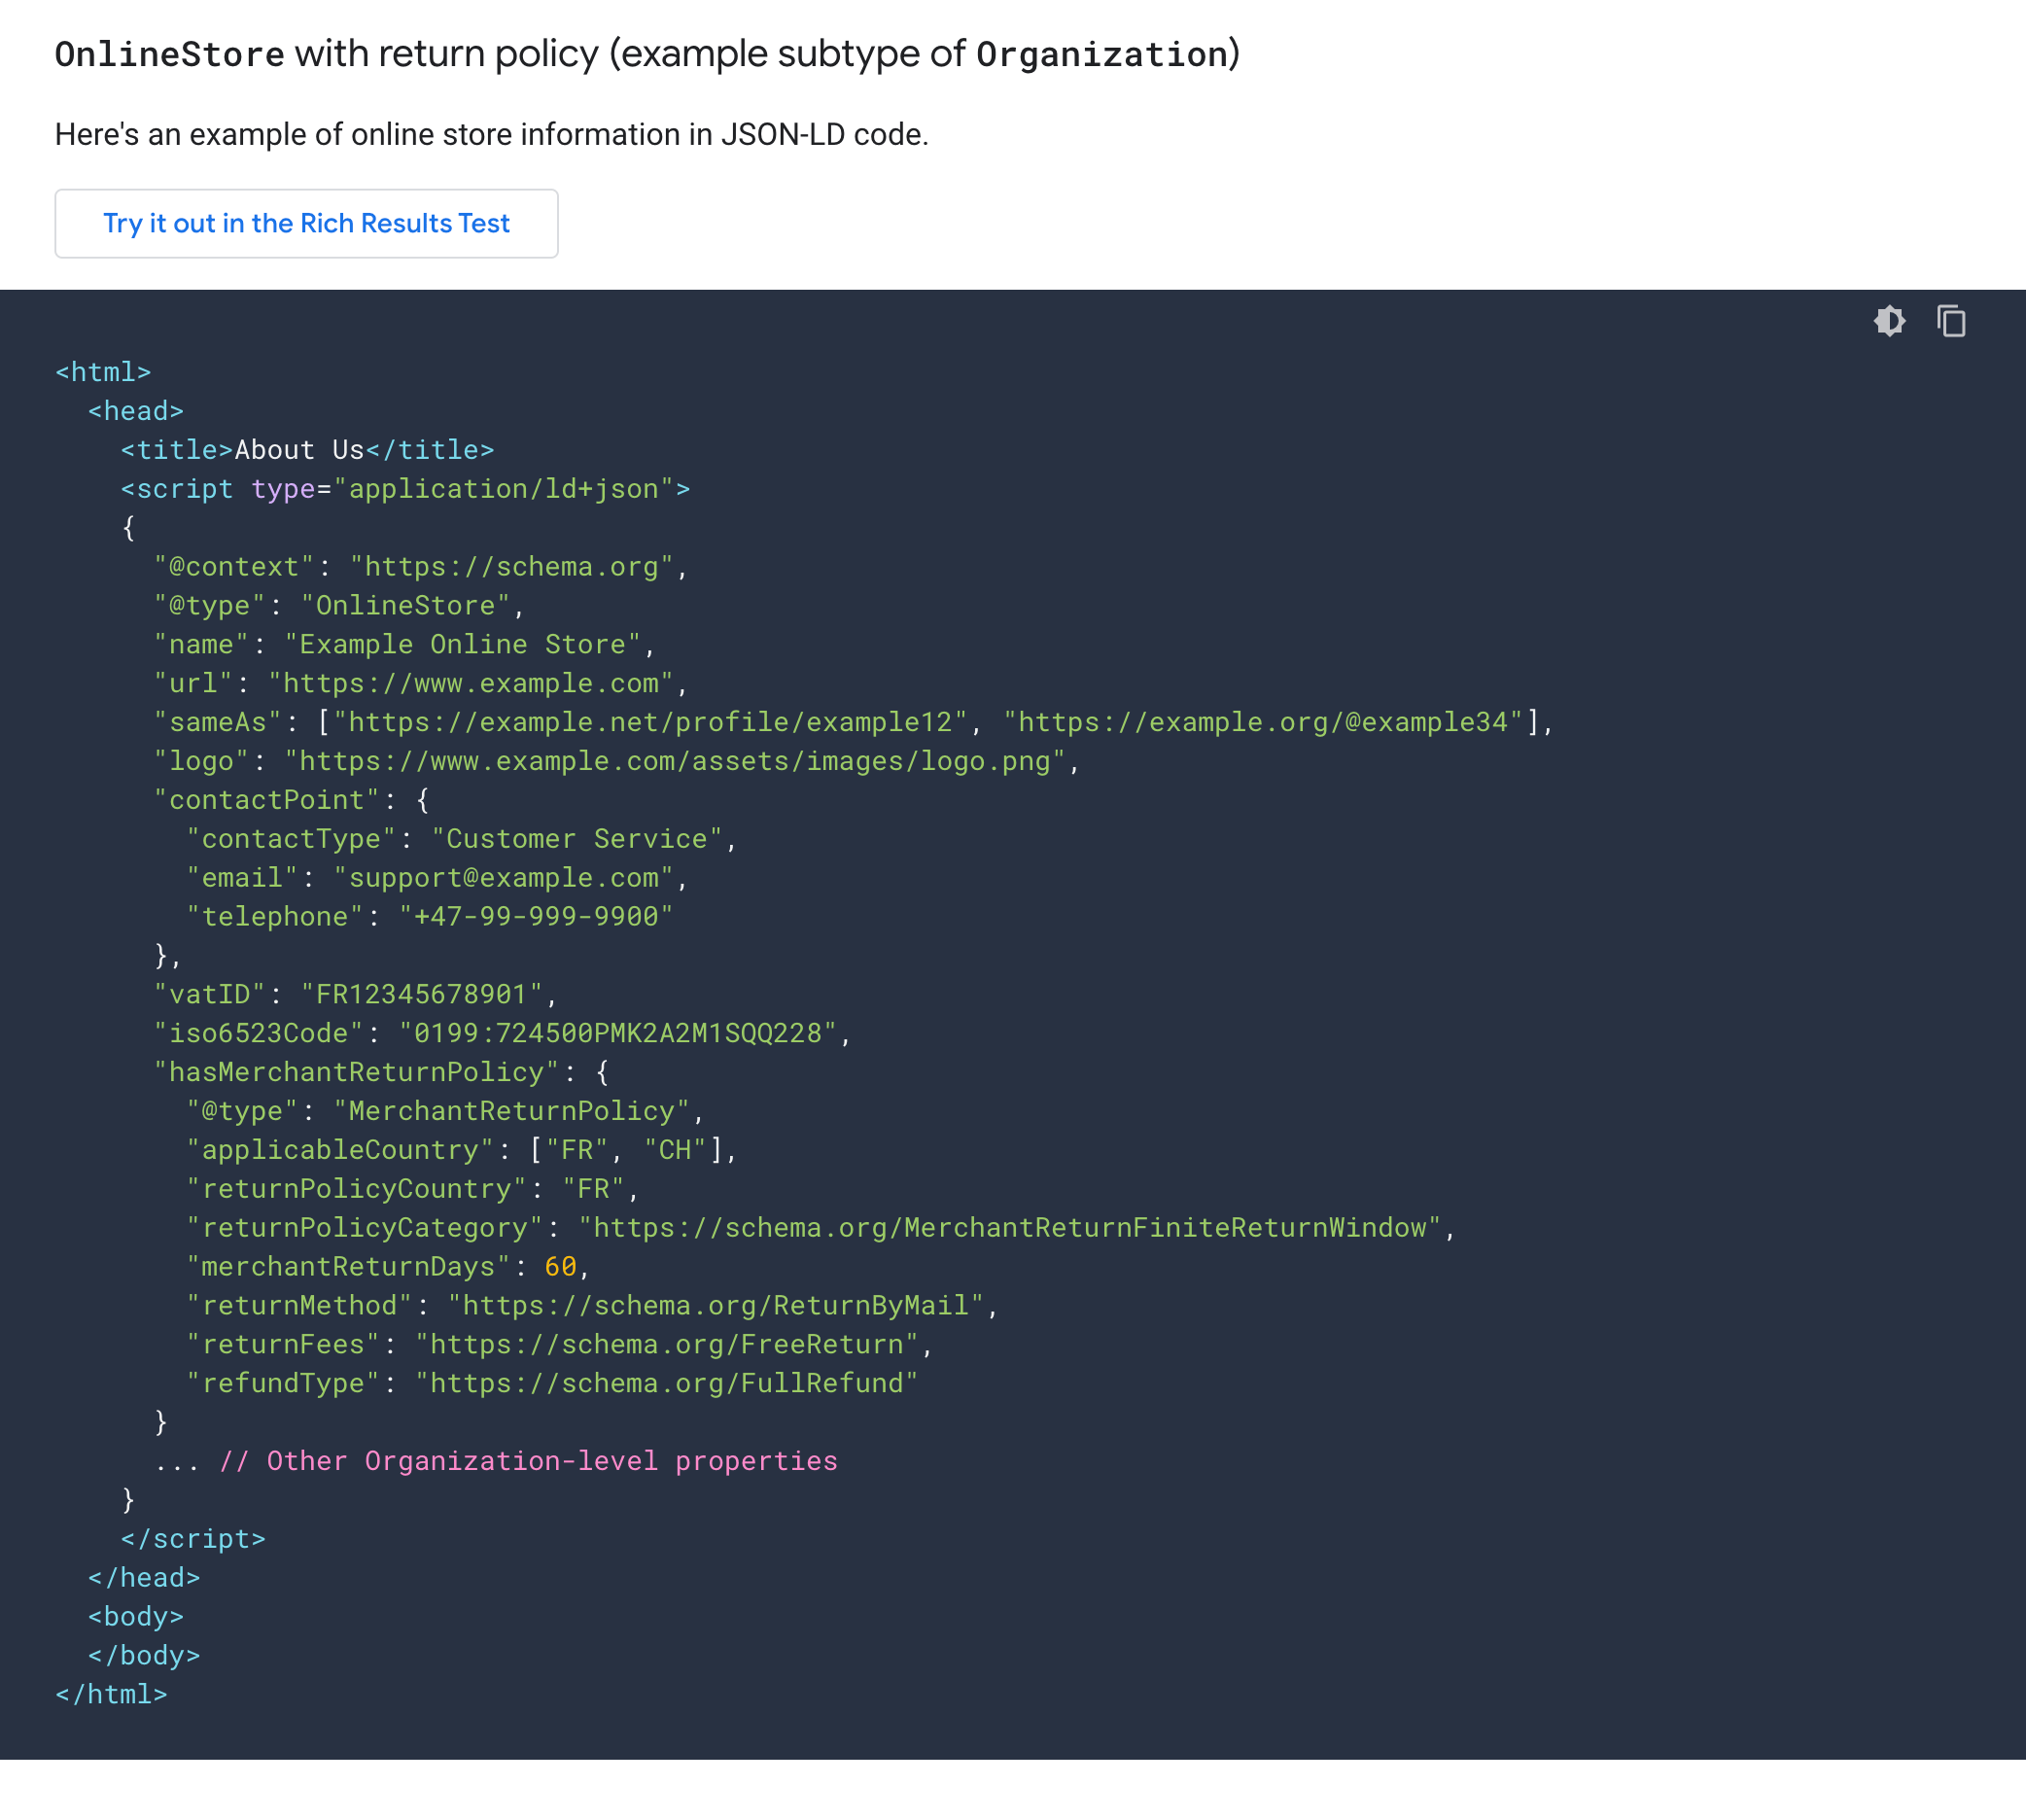Click the example.net profile sameAs URL
Image resolution: width=2026 pixels, height=1820 pixels.
coord(650,722)
